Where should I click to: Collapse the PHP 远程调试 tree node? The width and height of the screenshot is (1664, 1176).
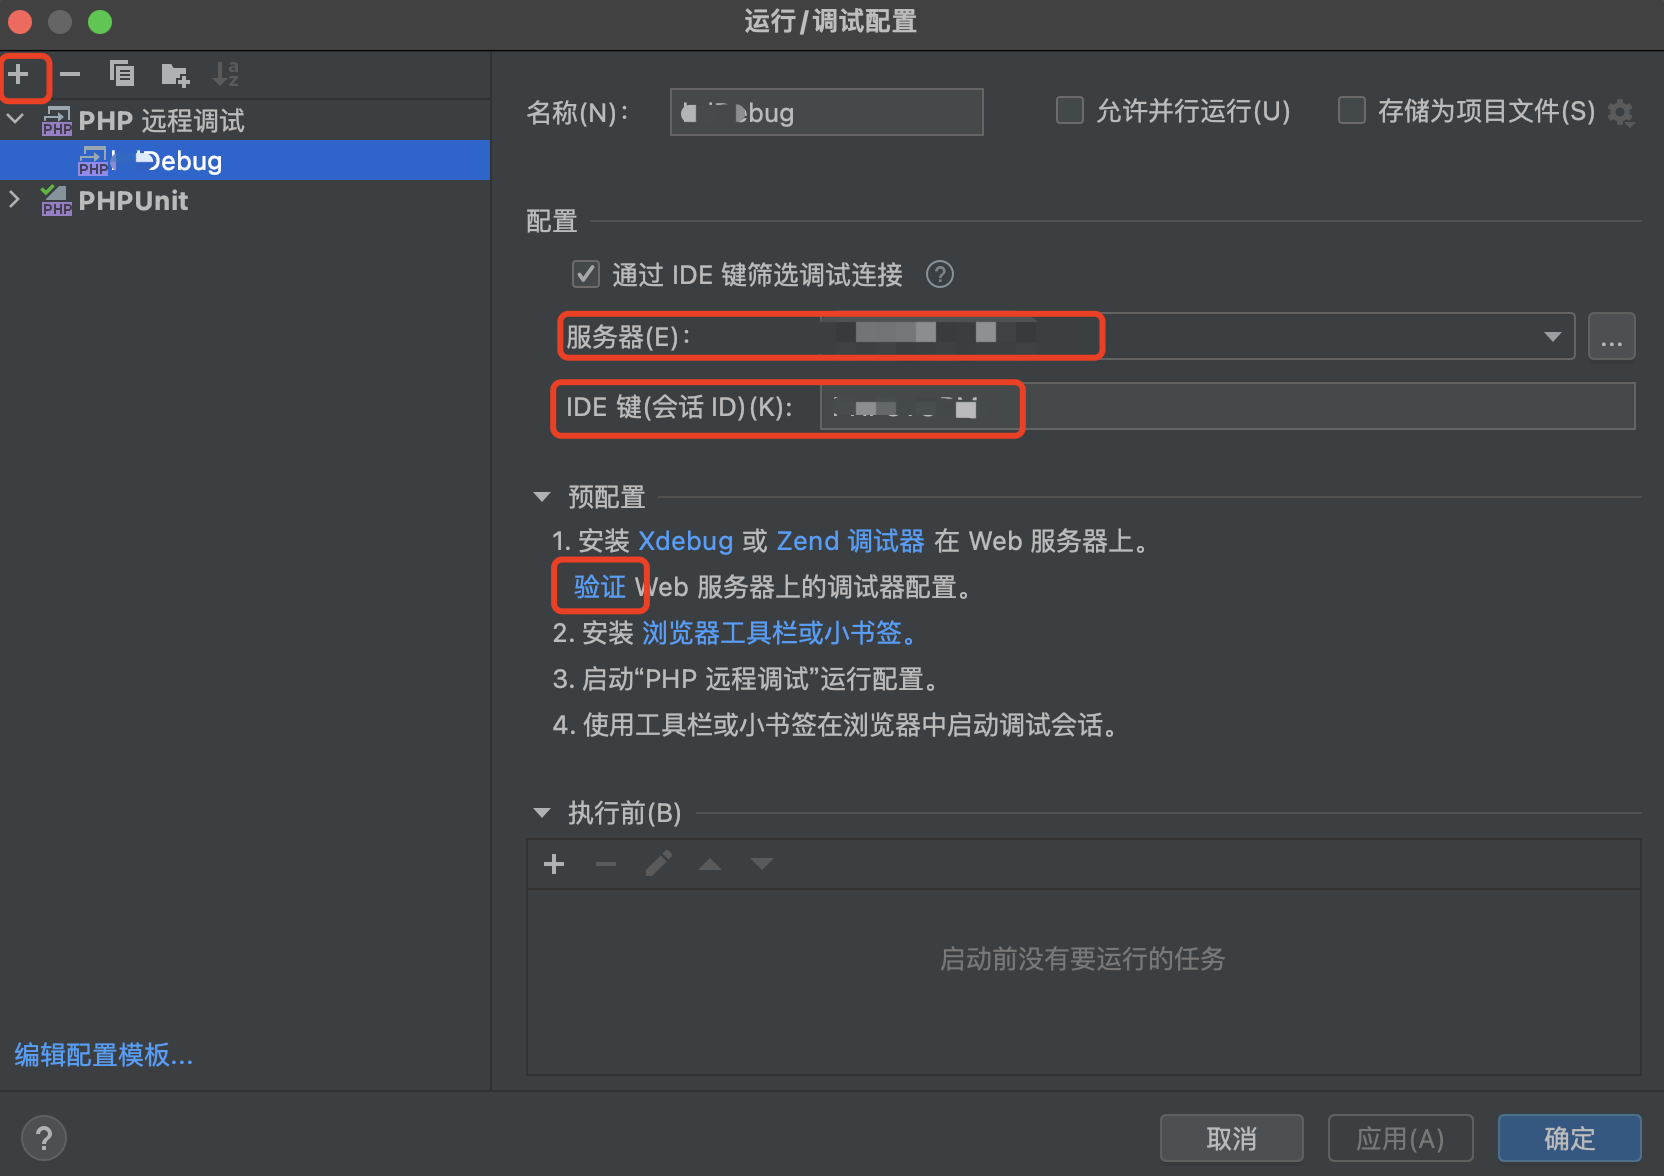[16, 119]
